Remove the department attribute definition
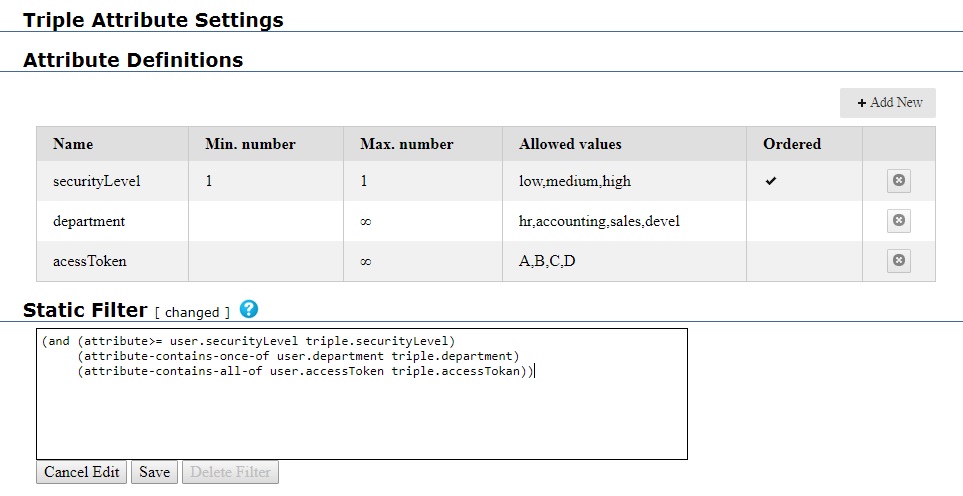Image resolution: width=963 pixels, height=496 pixels. coord(898,221)
